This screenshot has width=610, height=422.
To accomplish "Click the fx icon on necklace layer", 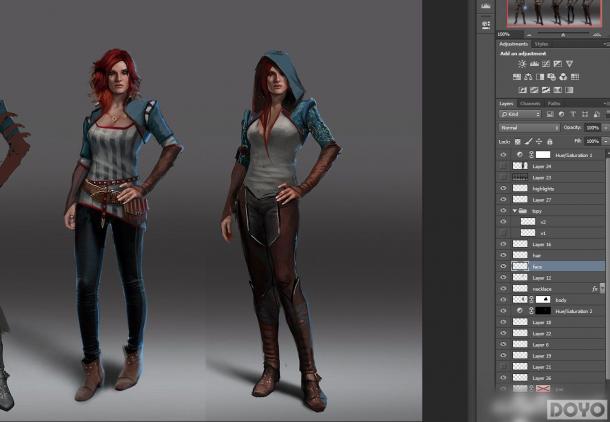I will (x=594, y=289).
